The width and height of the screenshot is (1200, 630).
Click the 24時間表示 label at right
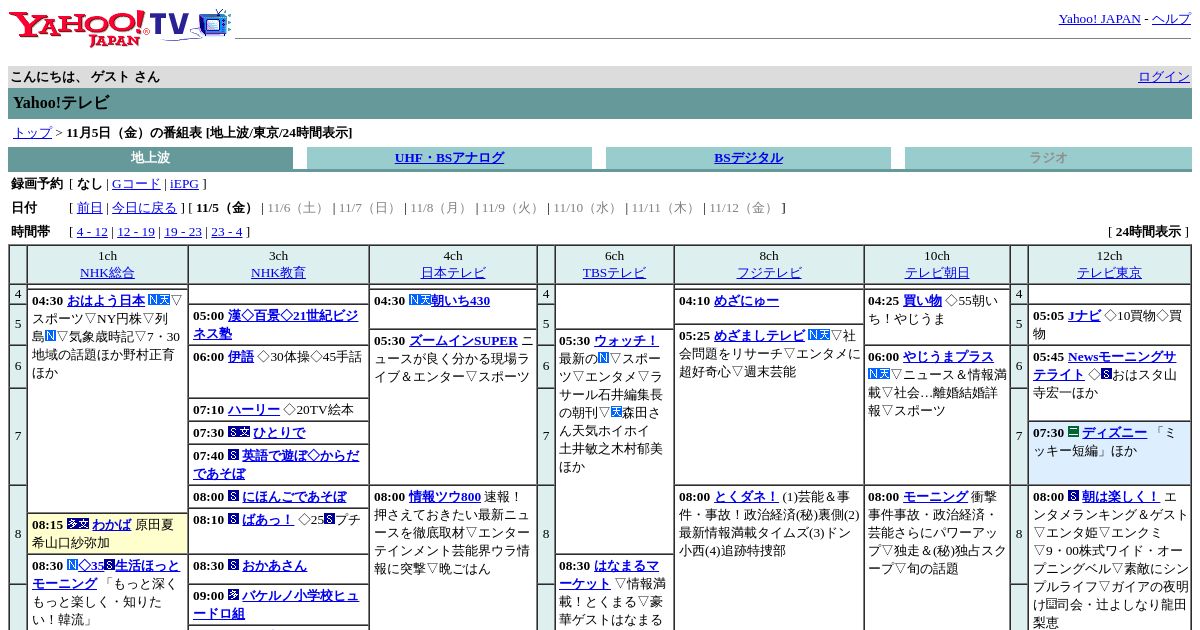pyautogui.click(x=1148, y=232)
